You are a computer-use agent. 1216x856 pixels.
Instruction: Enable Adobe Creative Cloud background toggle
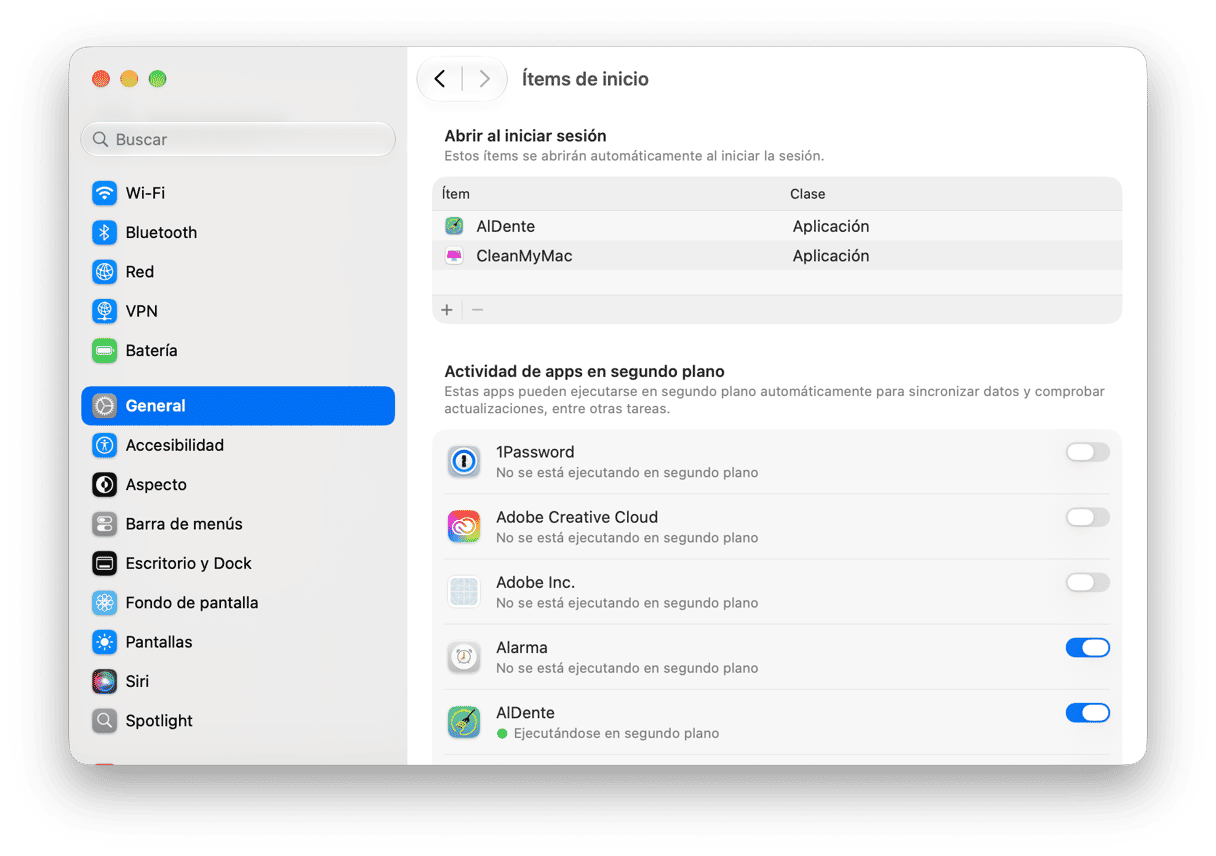(1088, 517)
